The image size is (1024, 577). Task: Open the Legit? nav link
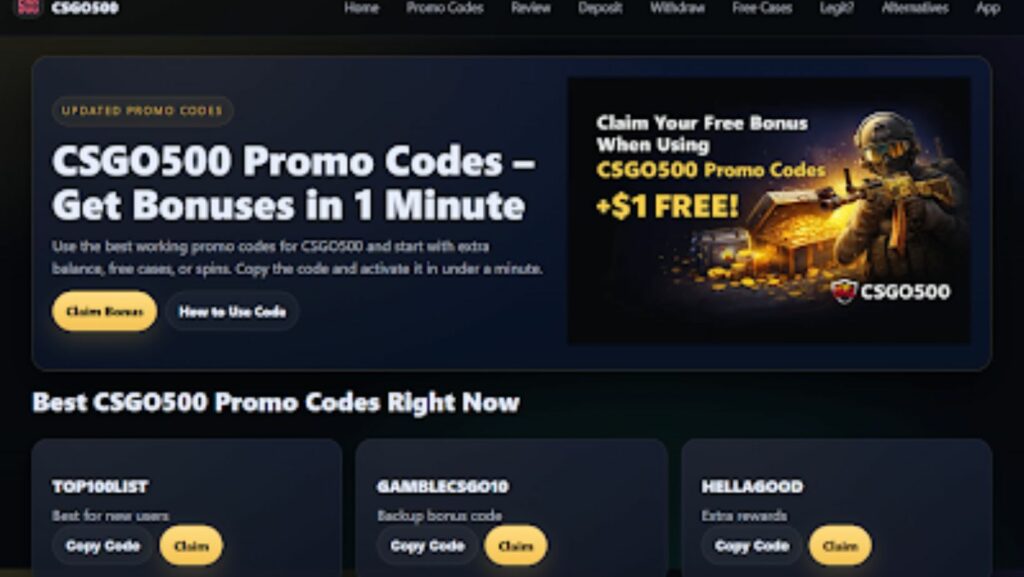tap(837, 8)
